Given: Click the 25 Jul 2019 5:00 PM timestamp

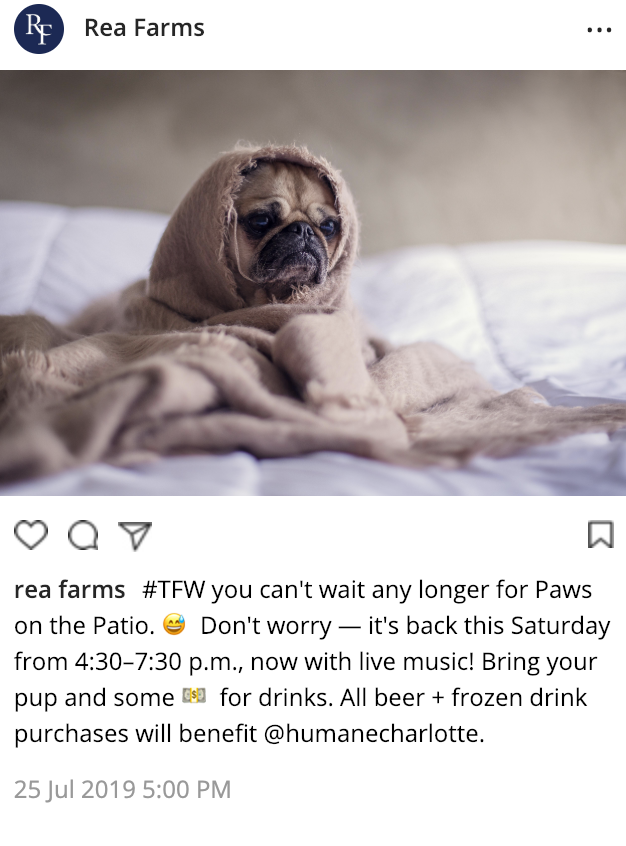Looking at the screenshot, I should pos(123,789).
